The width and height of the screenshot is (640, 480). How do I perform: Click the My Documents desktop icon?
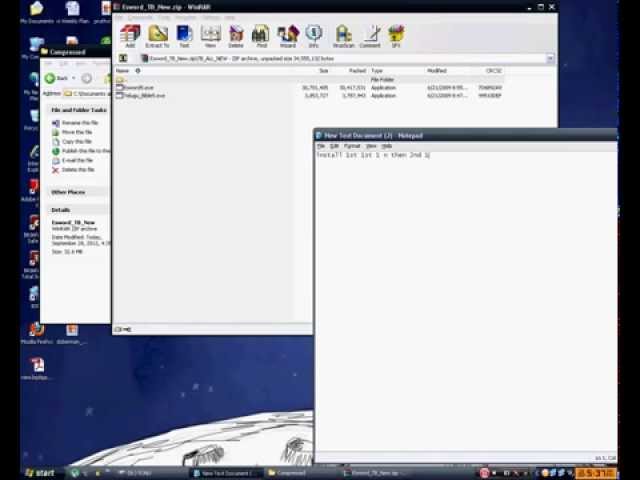[x=37, y=12]
